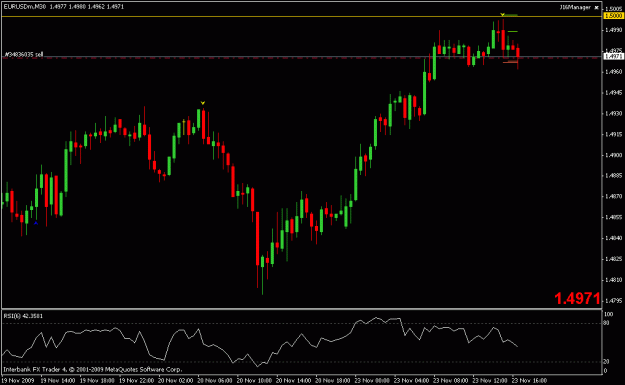Click the 19 Nov 14:00 time label
625x385 pixels.
point(58,381)
